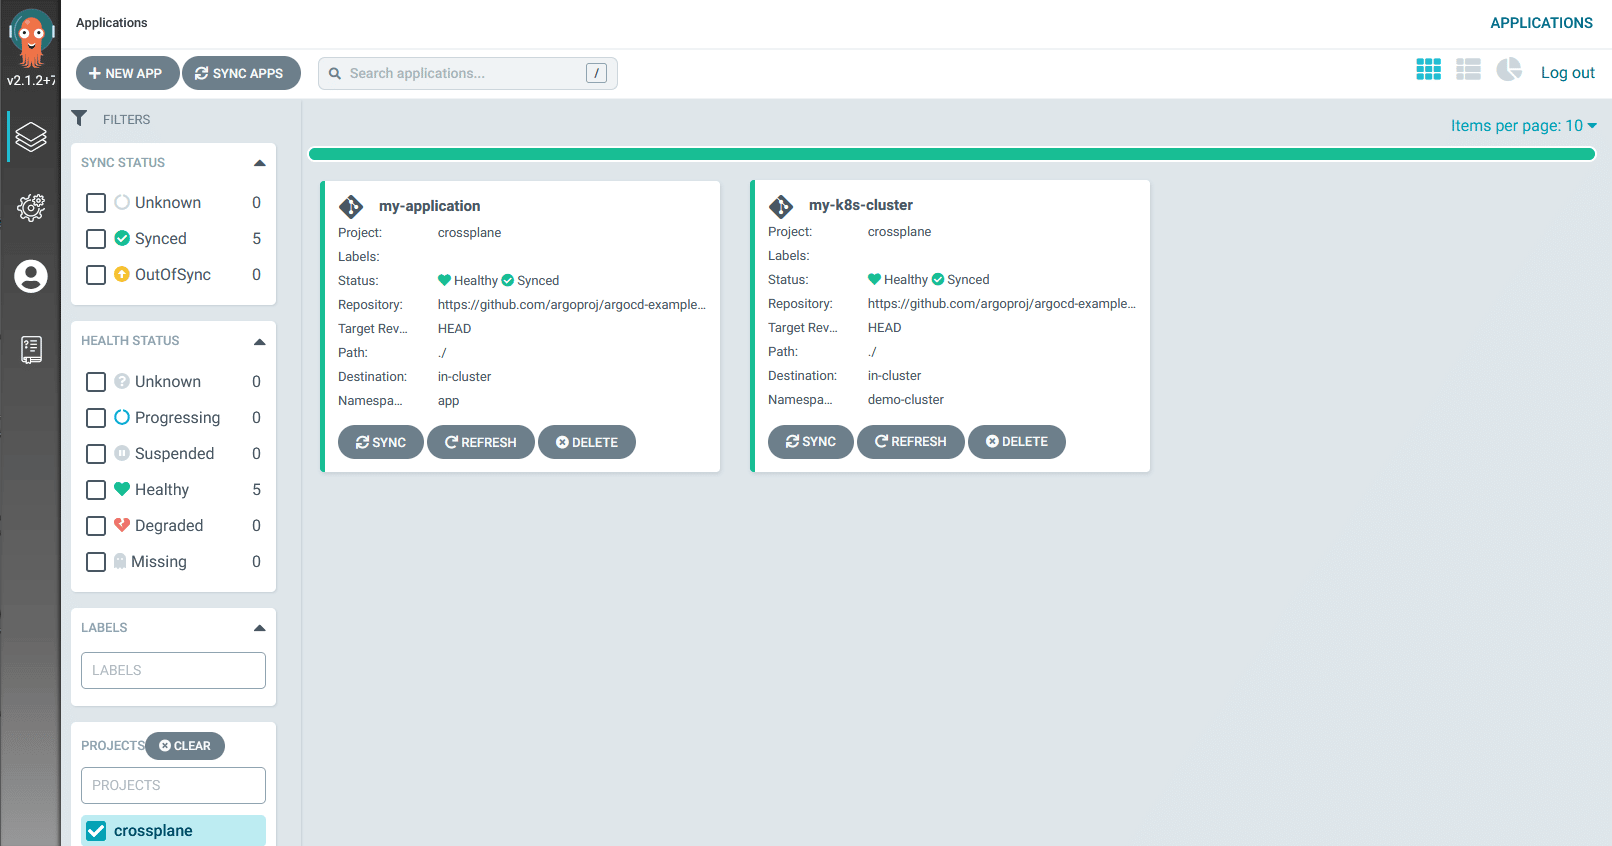Refresh the my-application app

(x=481, y=442)
